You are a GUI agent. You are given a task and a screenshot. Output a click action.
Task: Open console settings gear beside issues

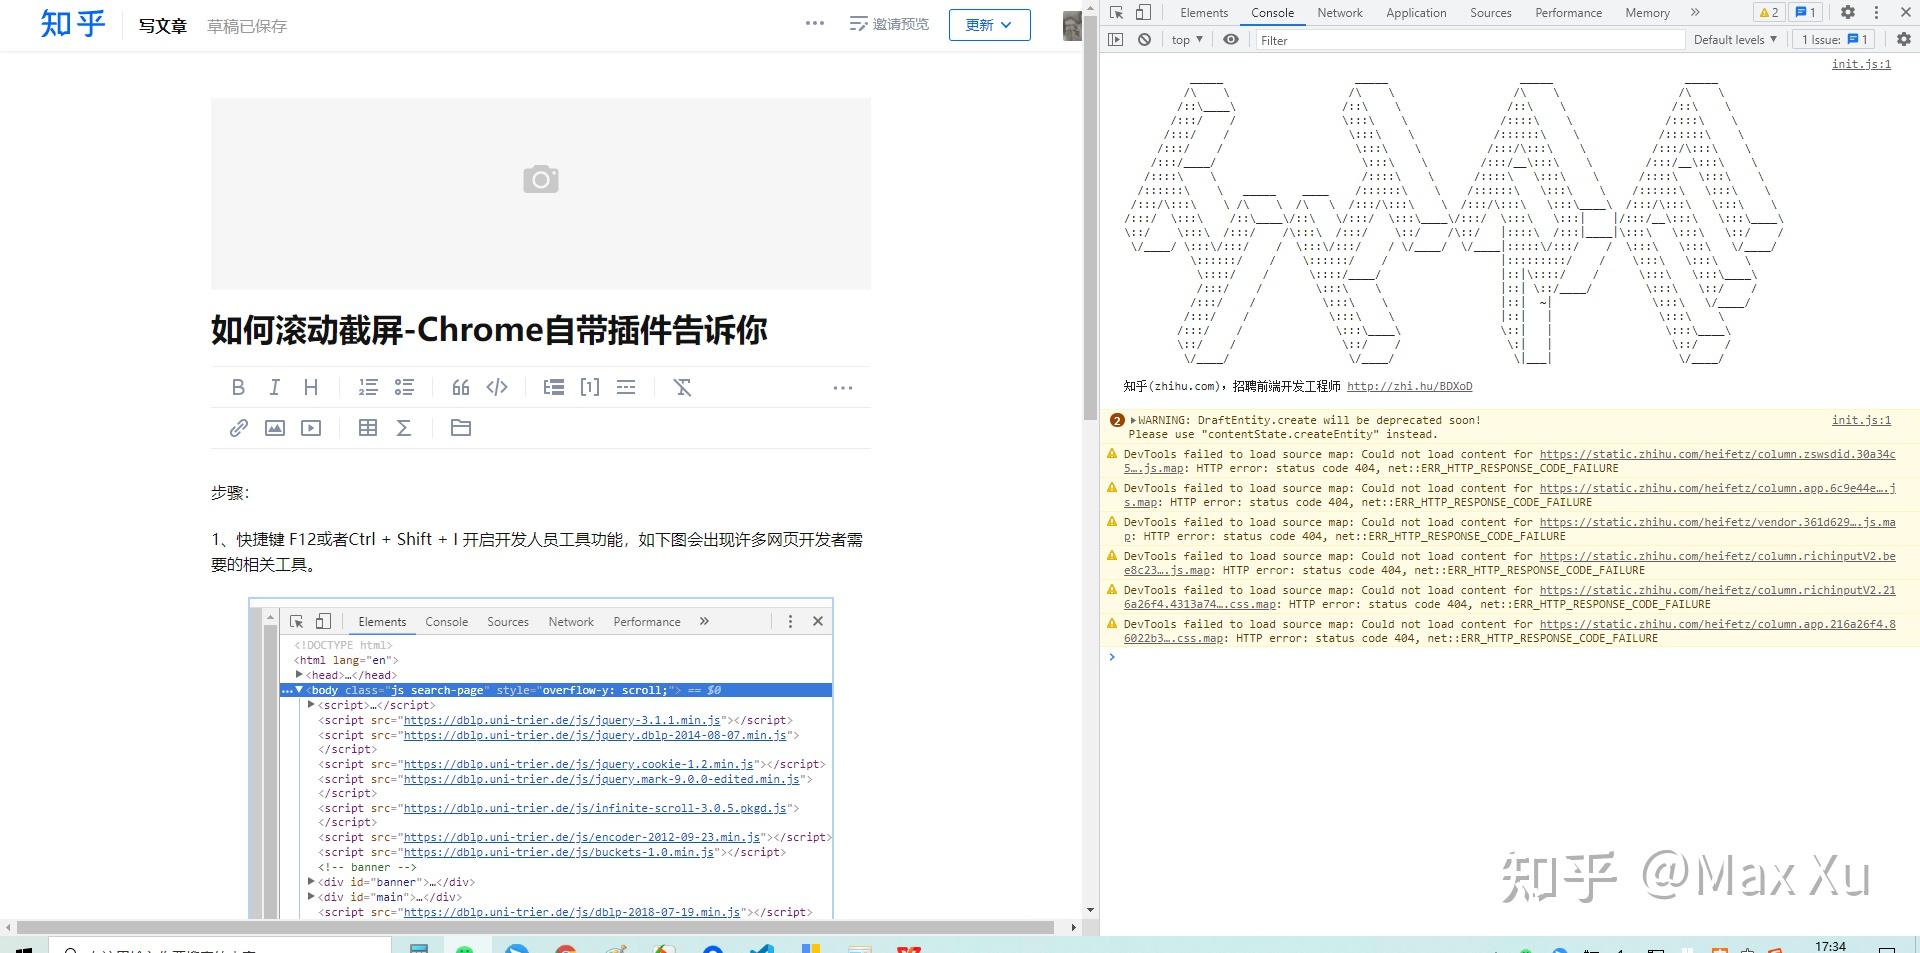click(1904, 40)
